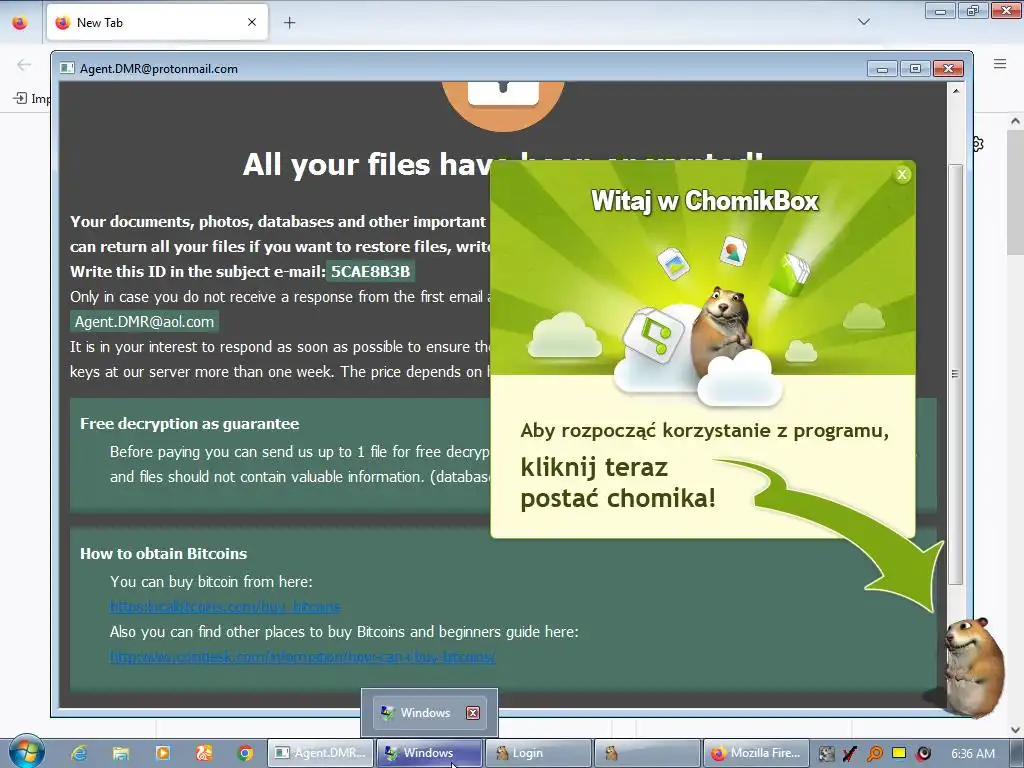
Task: Click scroll up arrow in ransom window
Action: pos(955,91)
